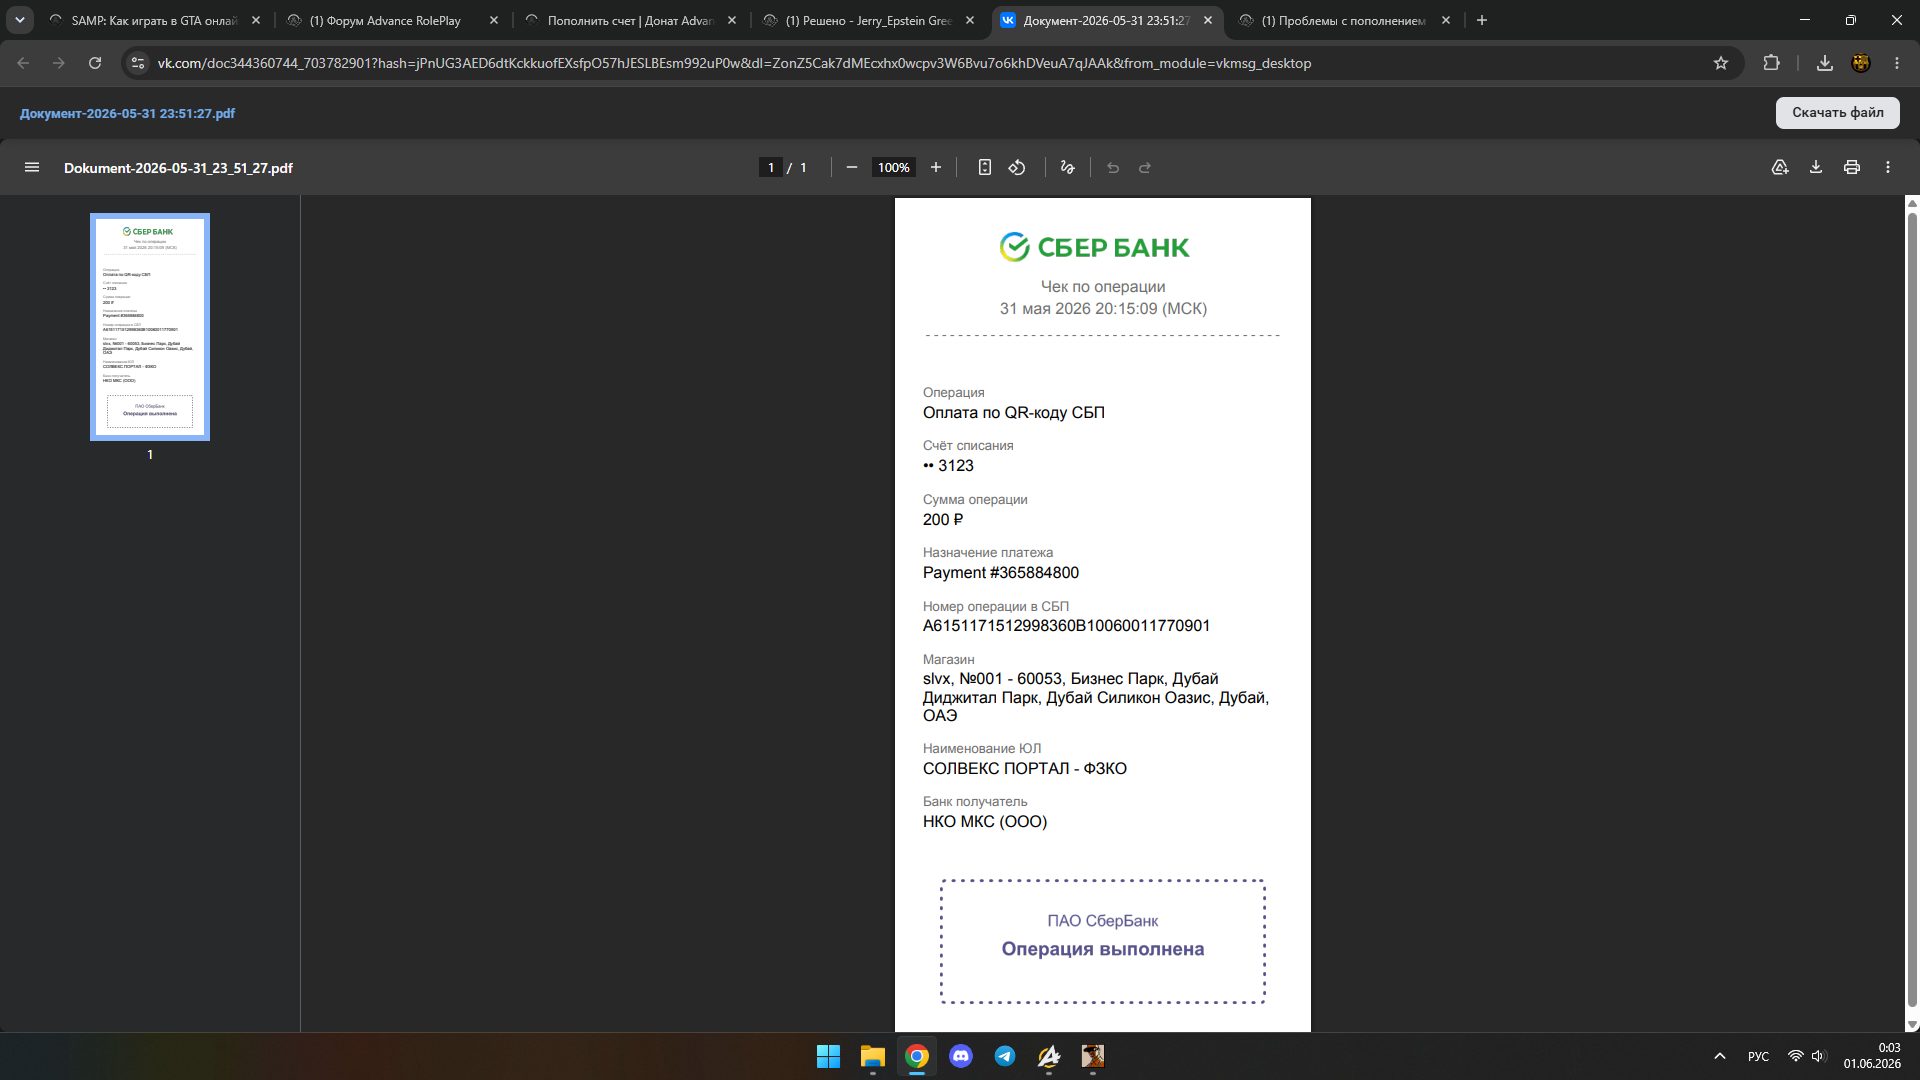The image size is (1920, 1080).
Task: Download the PDF from viewer toolbar
Action: pyautogui.click(x=1816, y=168)
